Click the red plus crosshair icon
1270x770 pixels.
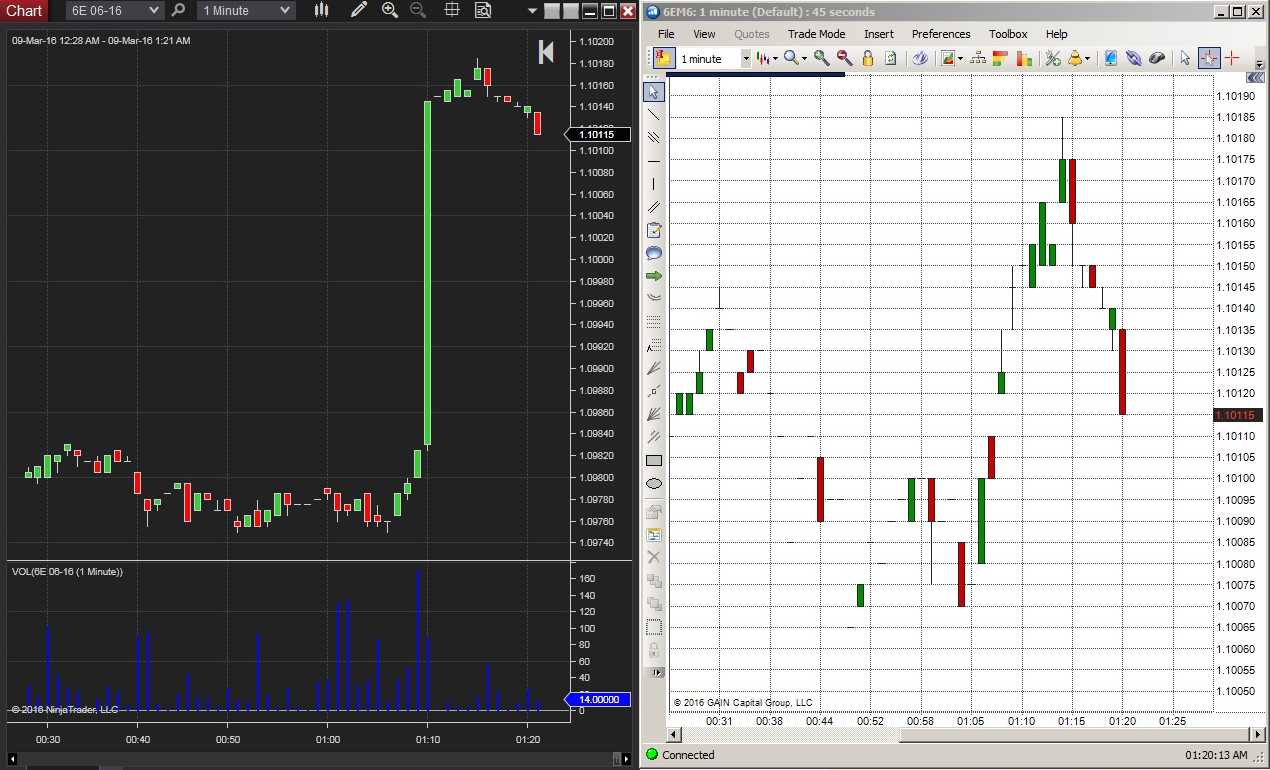coord(1232,59)
